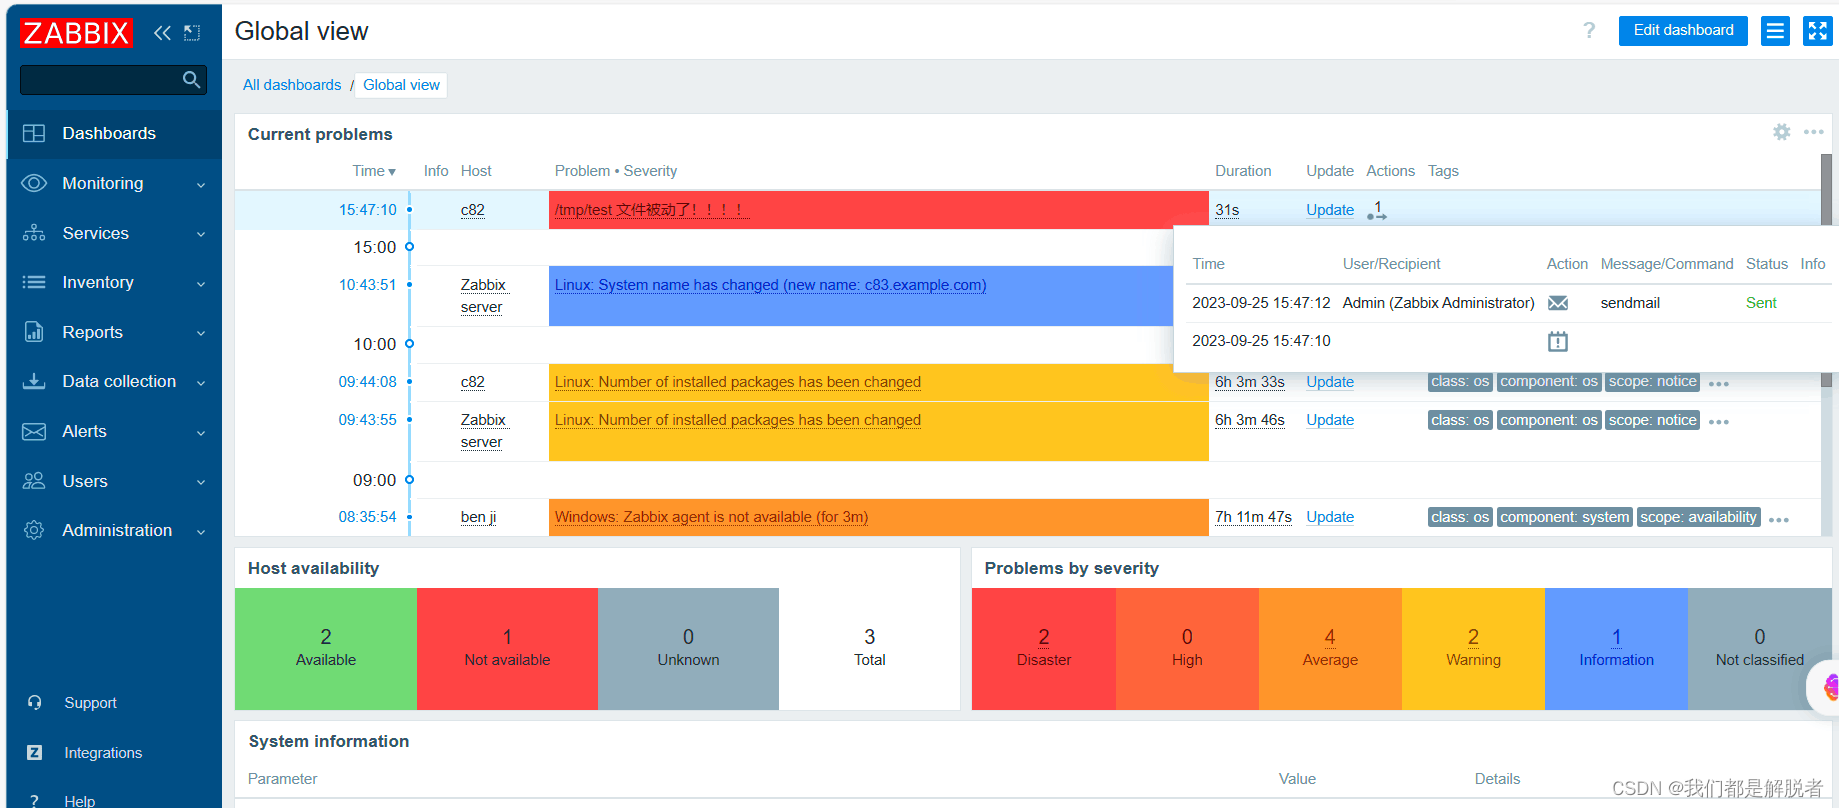
Task: Click the sendmail envelope icon in popup
Action: tap(1558, 303)
